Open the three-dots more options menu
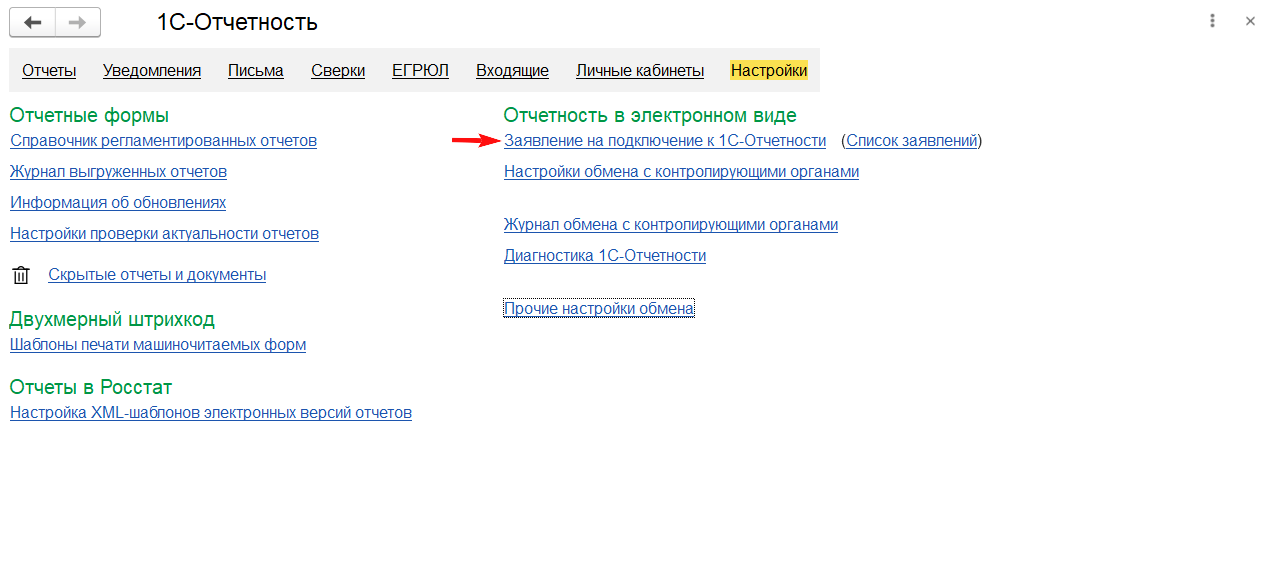Viewport: 1280px width, 578px height. 1213,21
